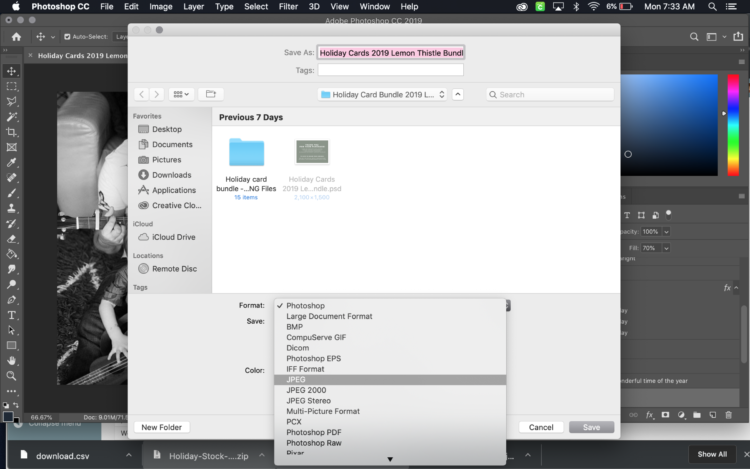Select the Magic Wand tool
750x469 pixels.
[x=11, y=117]
